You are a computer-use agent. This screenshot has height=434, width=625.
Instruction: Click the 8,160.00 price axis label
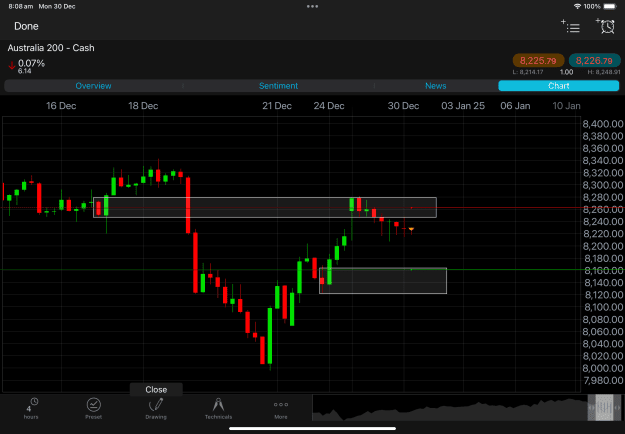point(603,271)
